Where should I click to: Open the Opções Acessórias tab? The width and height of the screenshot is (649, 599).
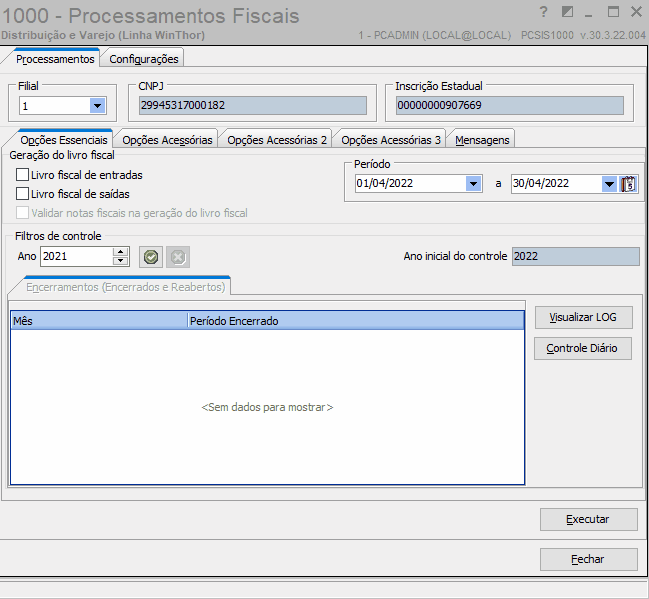(x=167, y=140)
